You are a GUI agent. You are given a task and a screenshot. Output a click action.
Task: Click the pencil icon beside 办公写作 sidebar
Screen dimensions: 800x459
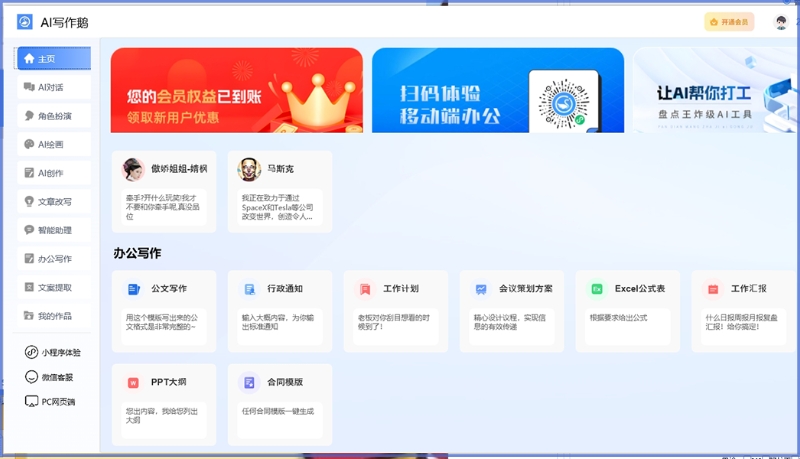[x=29, y=259]
